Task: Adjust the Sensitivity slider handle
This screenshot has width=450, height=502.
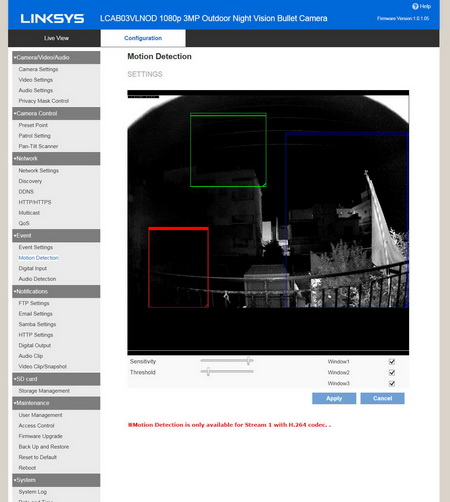Action: pos(249,361)
